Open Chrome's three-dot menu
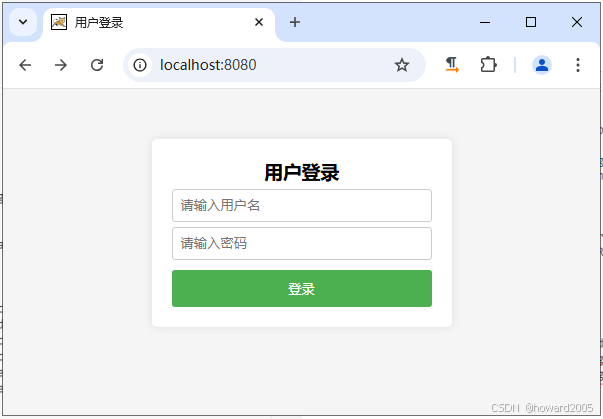This screenshot has width=603, height=419. click(x=578, y=65)
